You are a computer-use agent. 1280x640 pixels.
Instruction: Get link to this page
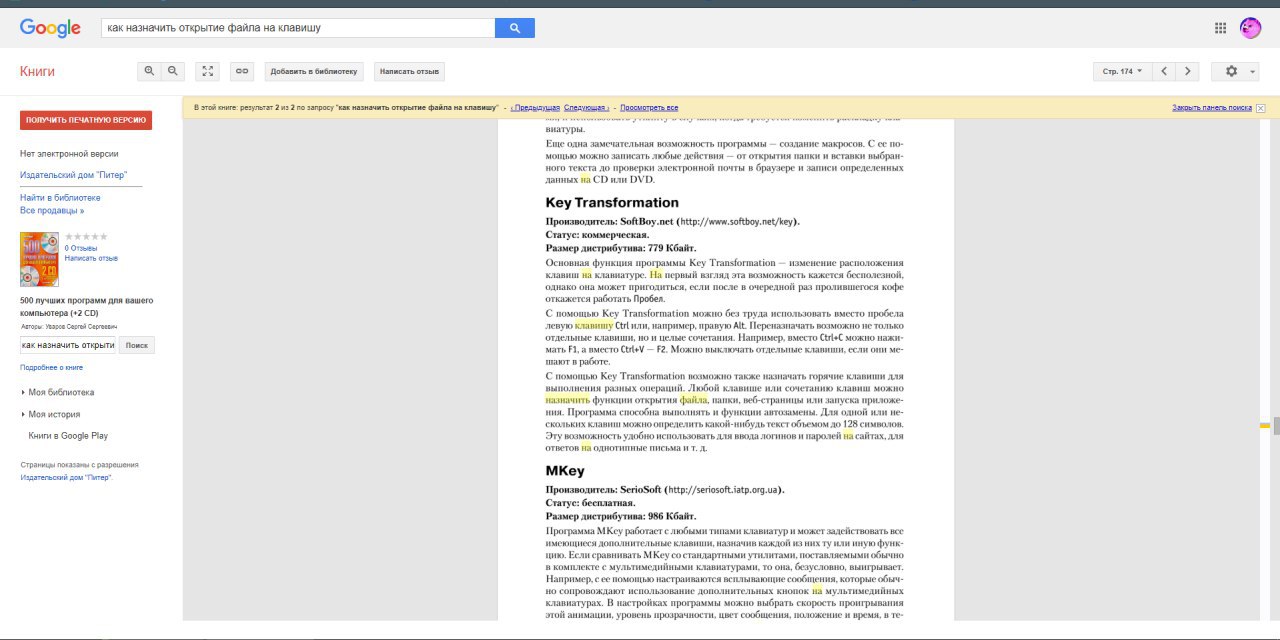point(242,71)
